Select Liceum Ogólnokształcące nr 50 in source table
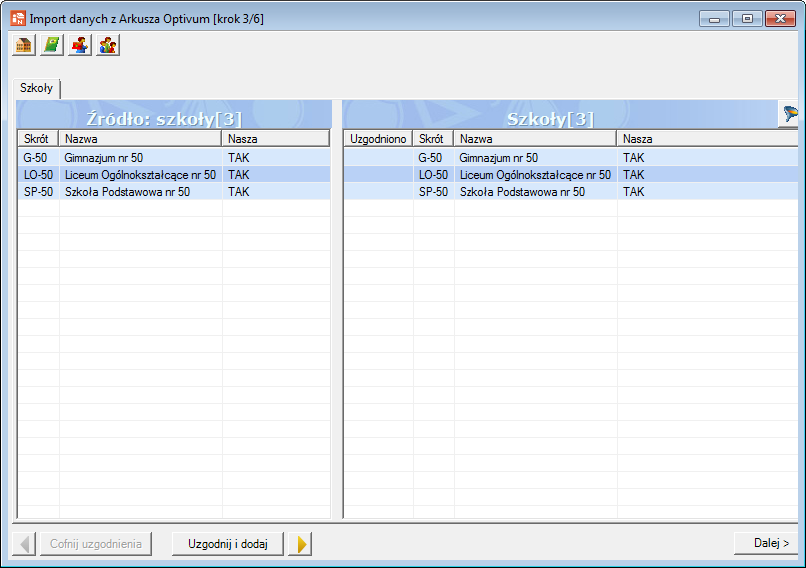806x568 pixels. pyautogui.click(x=140, y=175)
